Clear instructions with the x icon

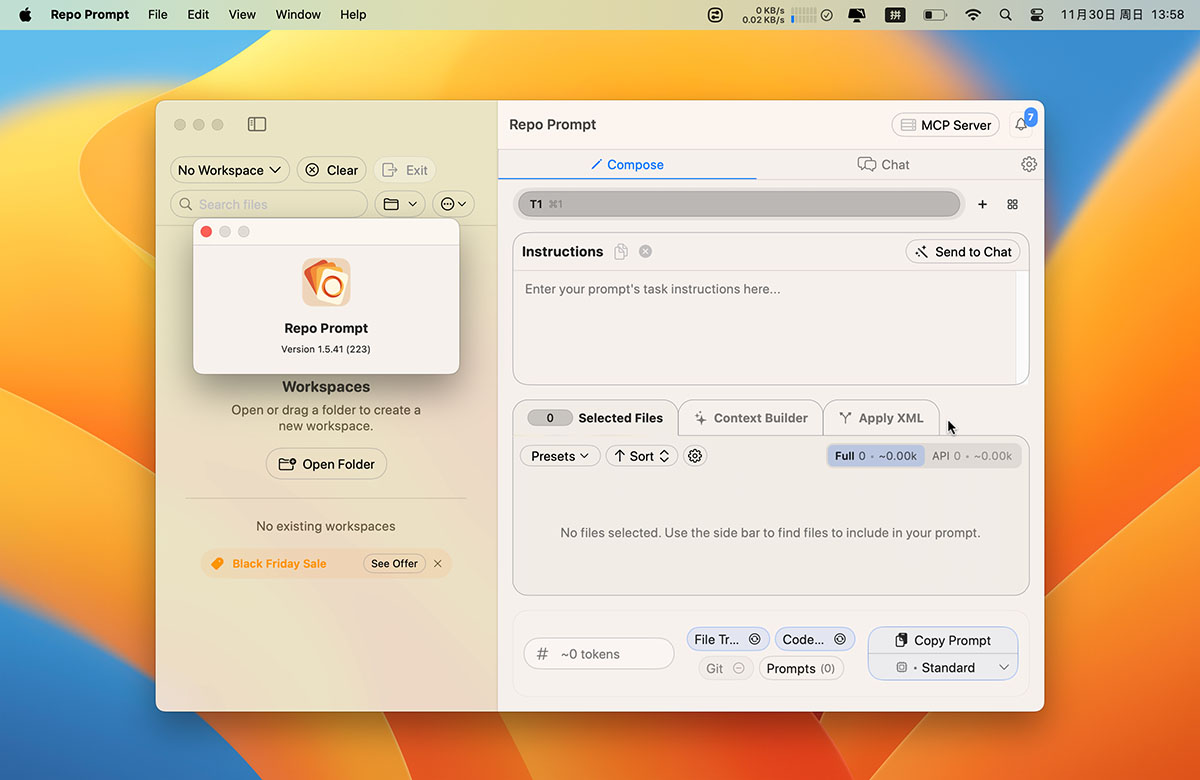(646, 252)
